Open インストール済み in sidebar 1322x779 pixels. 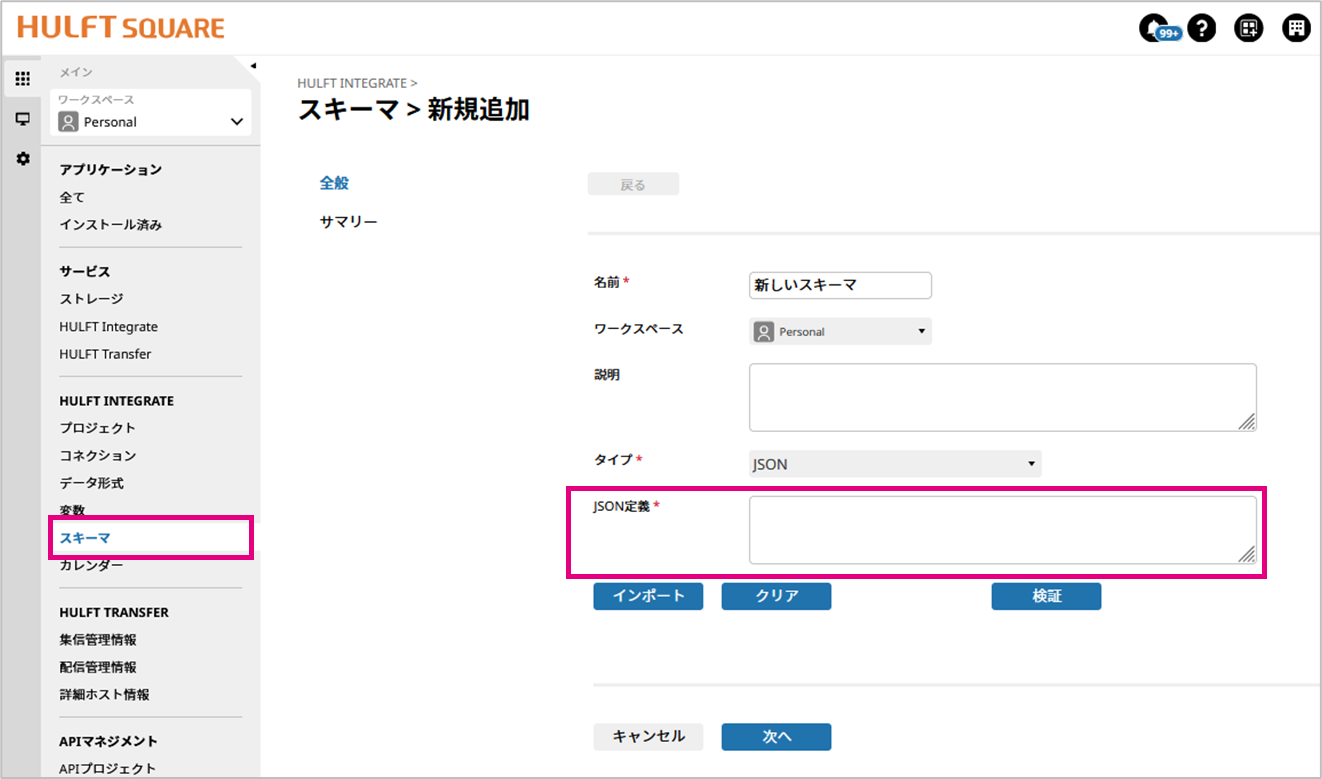pyautogui.click(x=111, y=225)
